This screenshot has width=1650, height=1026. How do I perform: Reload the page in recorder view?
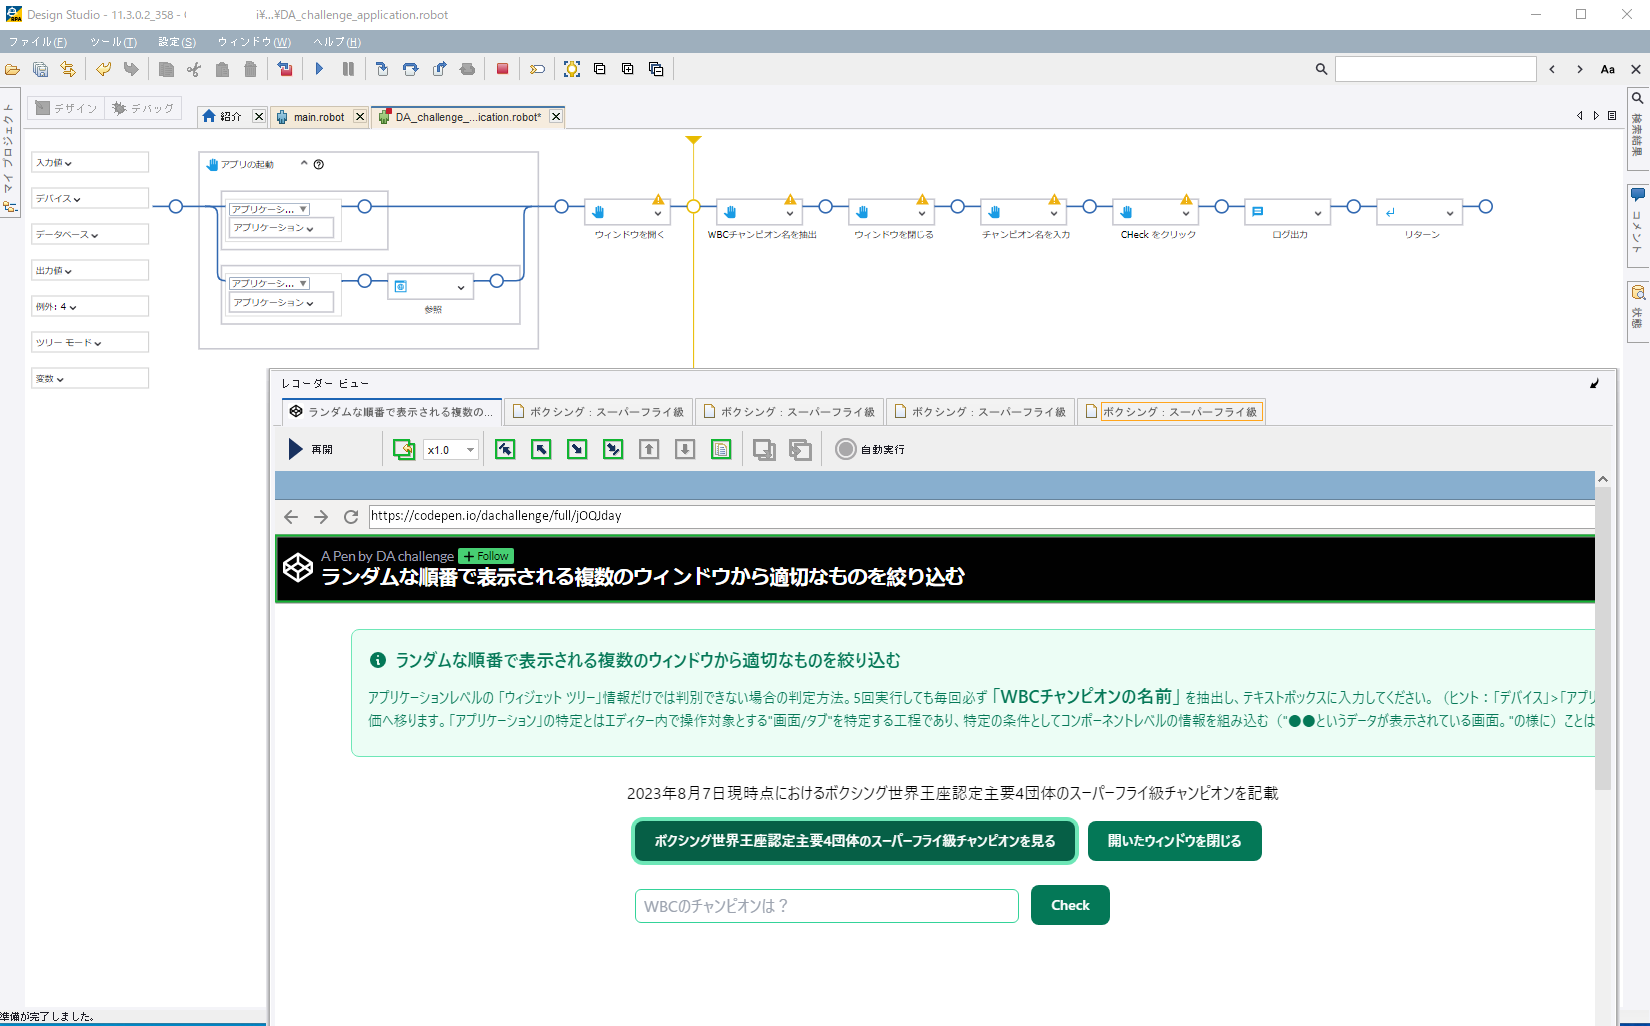point(351,517)
